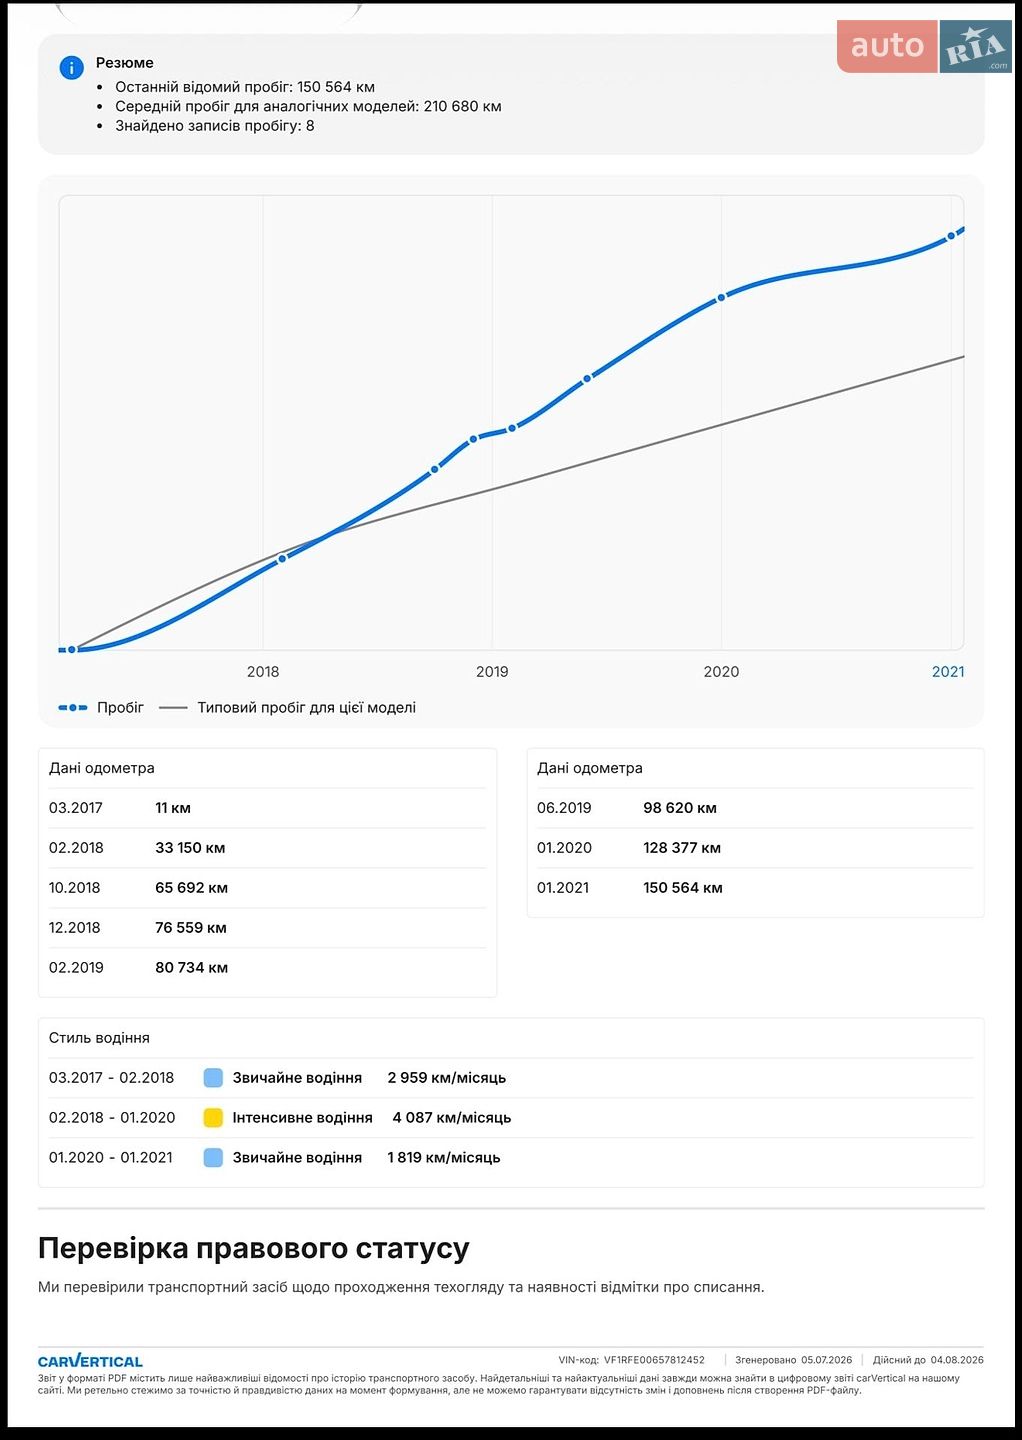1022x1440 pixels.
Task: Click the VIN code VF1RFE00657812452
Action: [x=654, y=1360]
